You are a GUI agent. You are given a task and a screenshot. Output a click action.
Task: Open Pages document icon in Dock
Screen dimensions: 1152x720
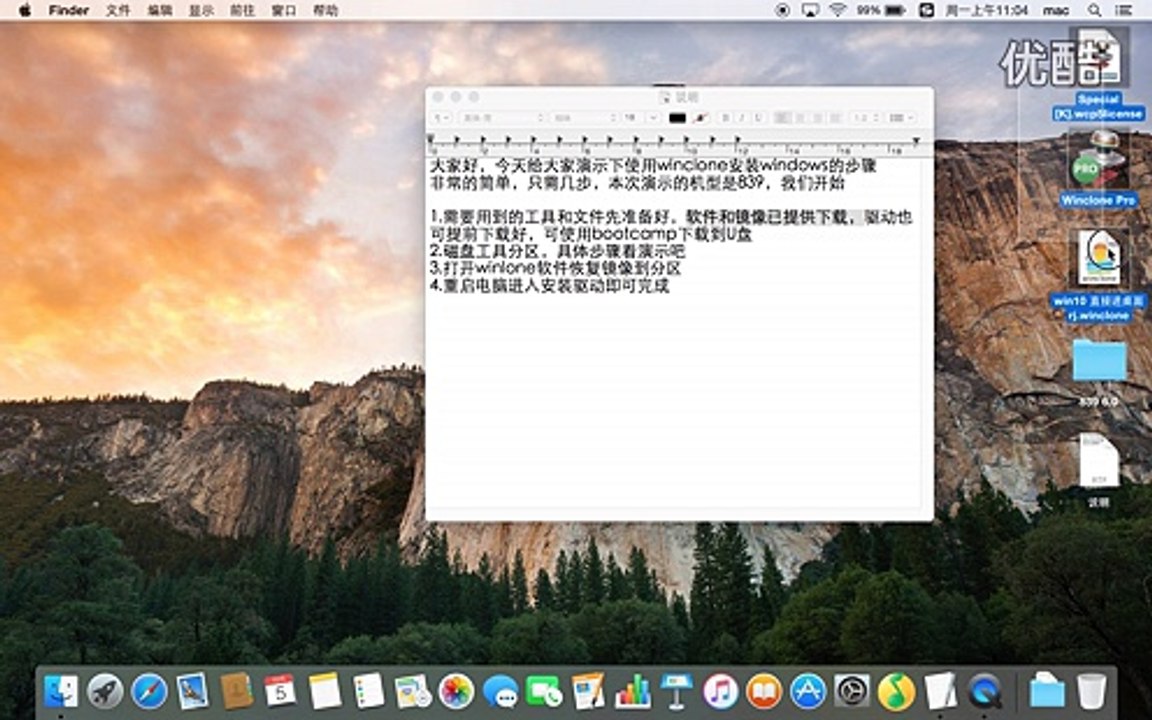588,691
